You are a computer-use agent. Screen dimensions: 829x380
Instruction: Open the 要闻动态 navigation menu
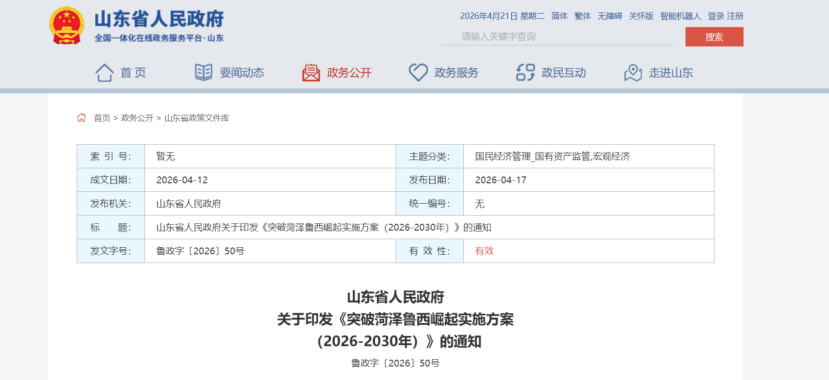tap(242, 73)
